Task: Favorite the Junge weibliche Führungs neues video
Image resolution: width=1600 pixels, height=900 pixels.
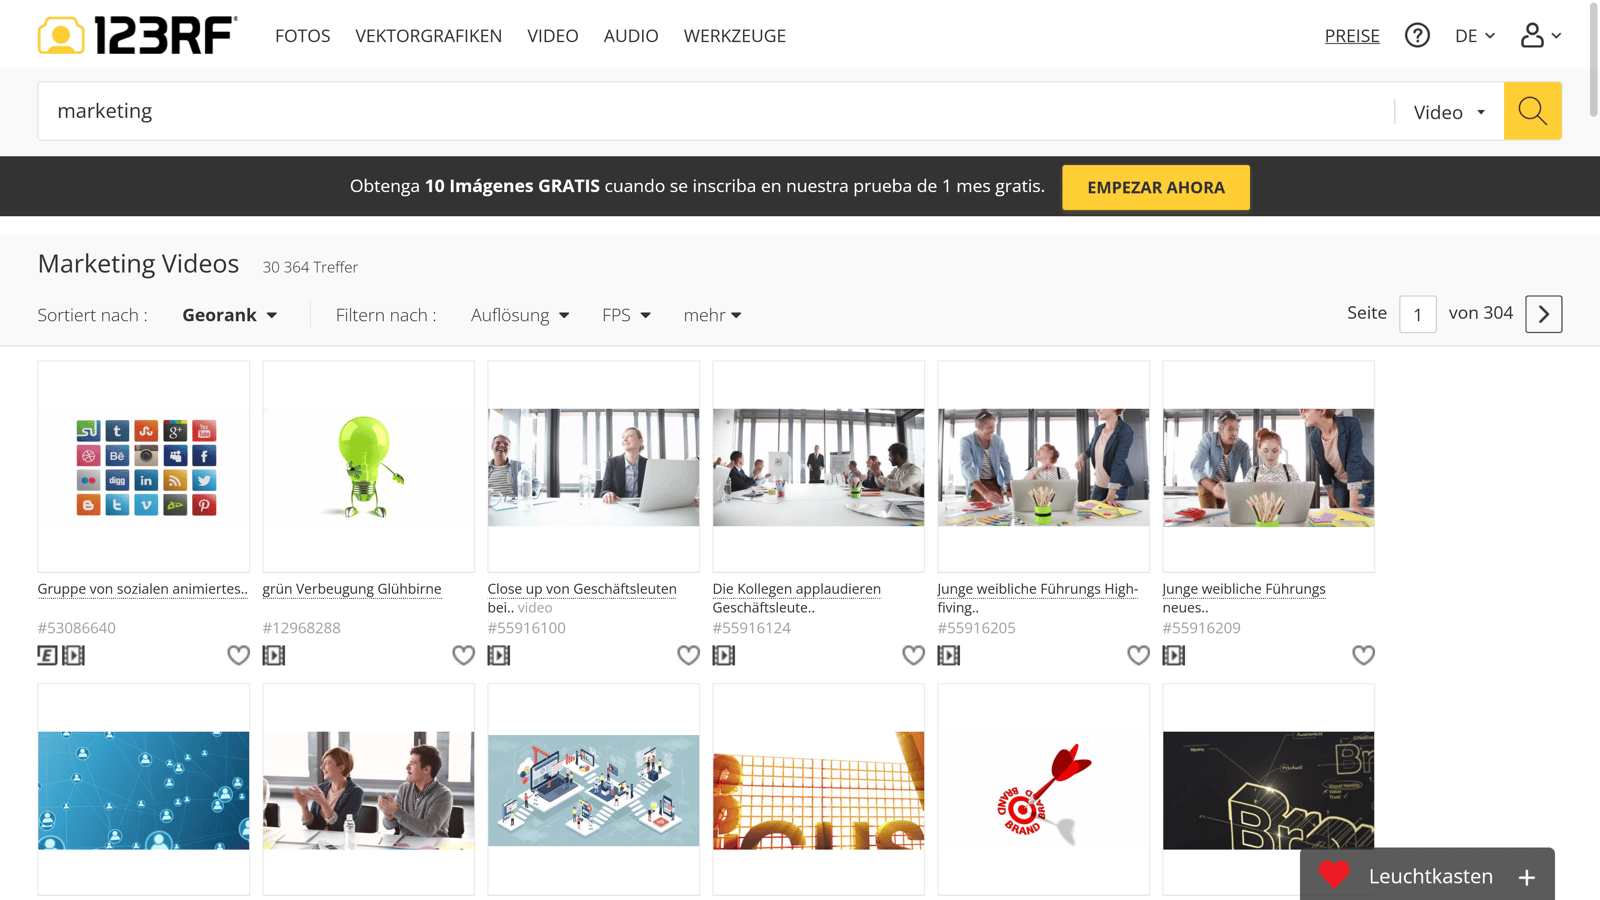Action: pyautogui.click(x=1363, y=655)
